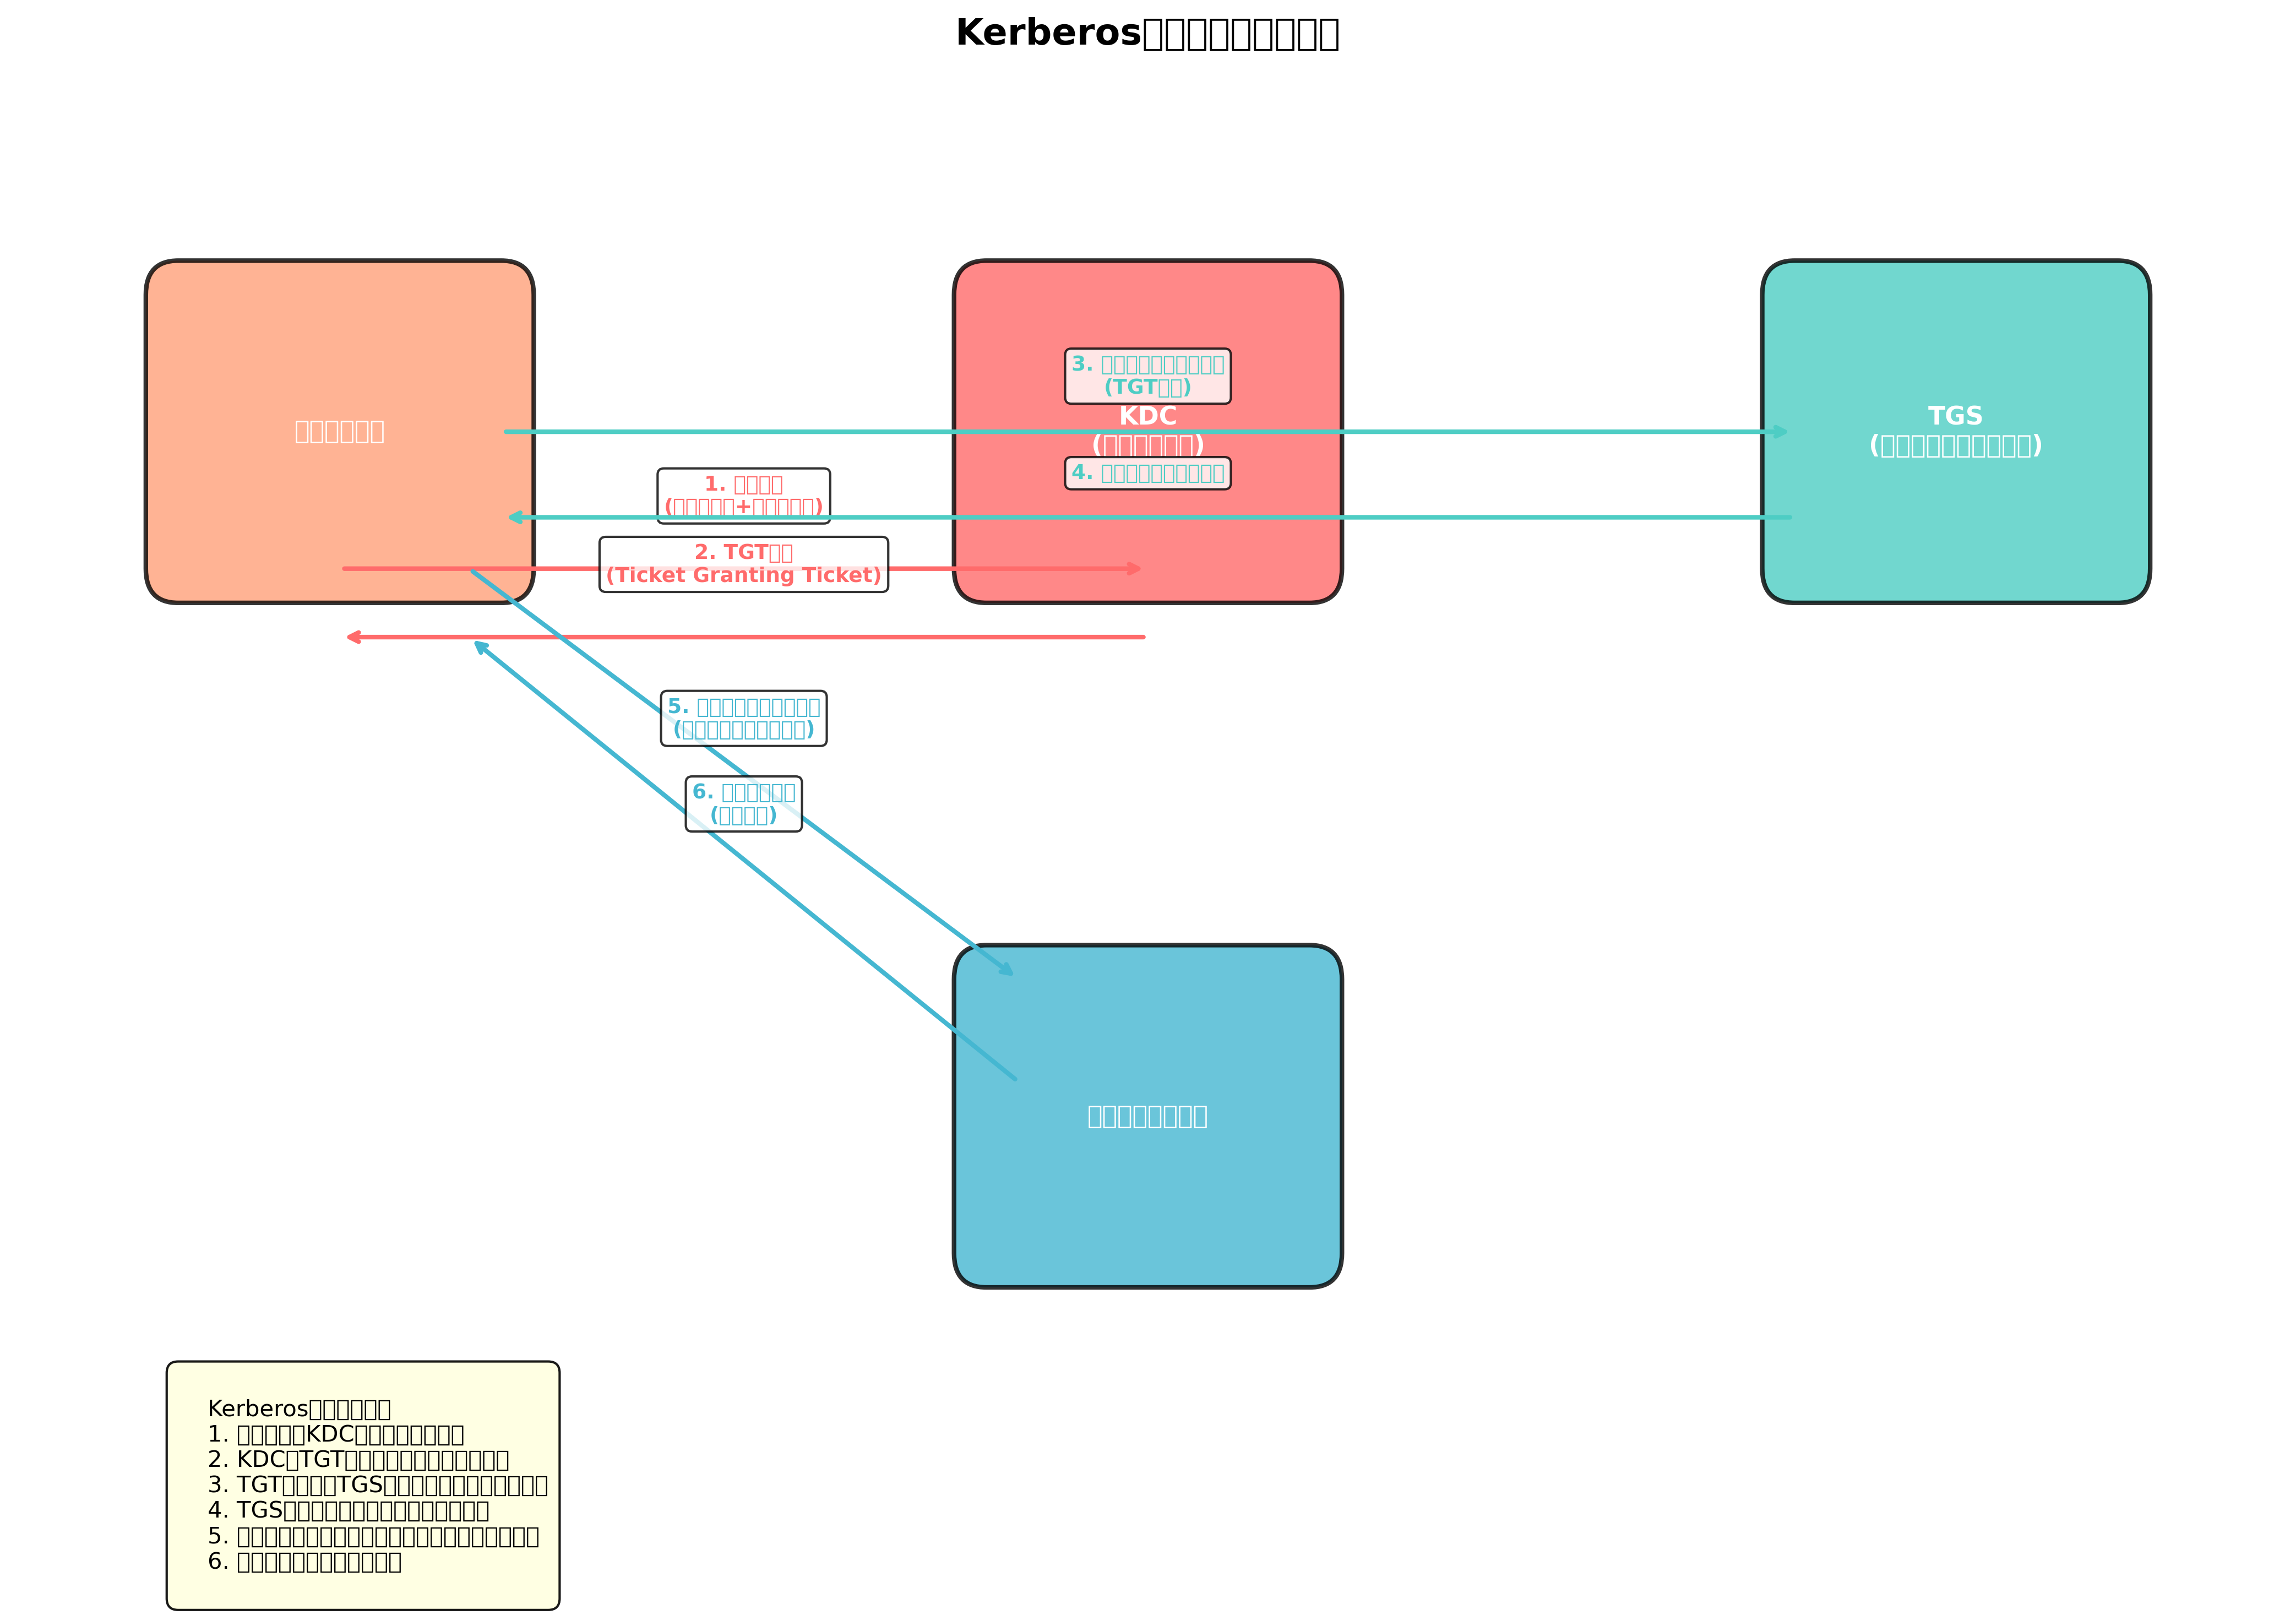
Task: Click legend line 5 in yellow box
Action: (373, 1536)
